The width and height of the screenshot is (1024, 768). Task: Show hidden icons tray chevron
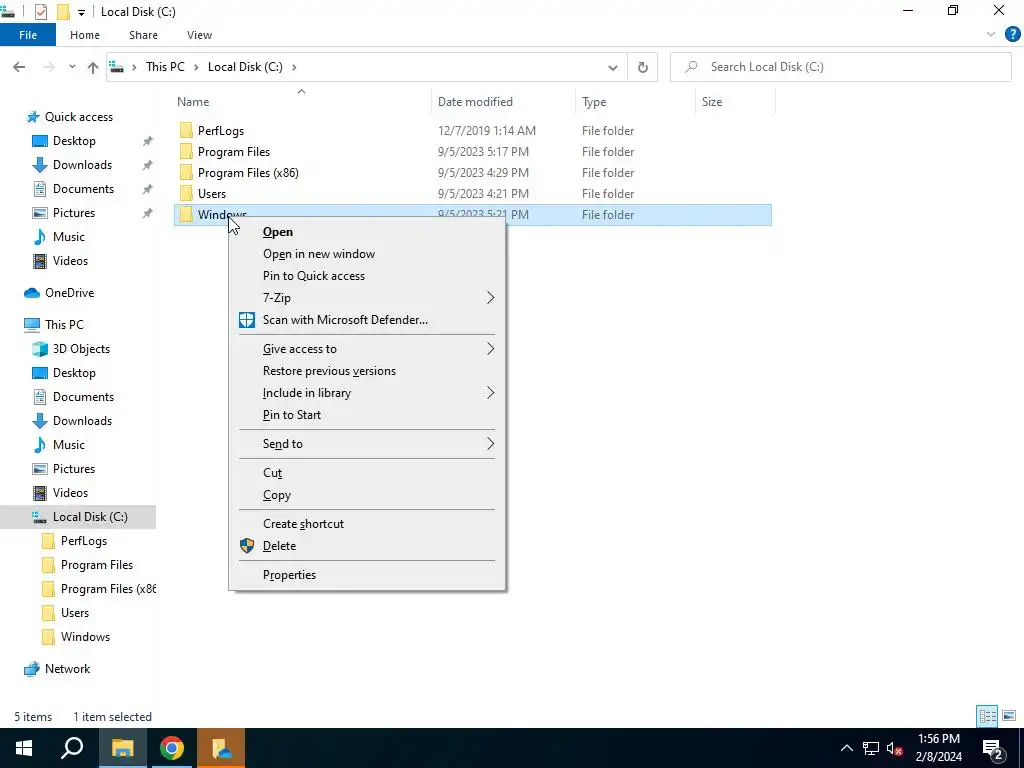click(x=846, y=748)
